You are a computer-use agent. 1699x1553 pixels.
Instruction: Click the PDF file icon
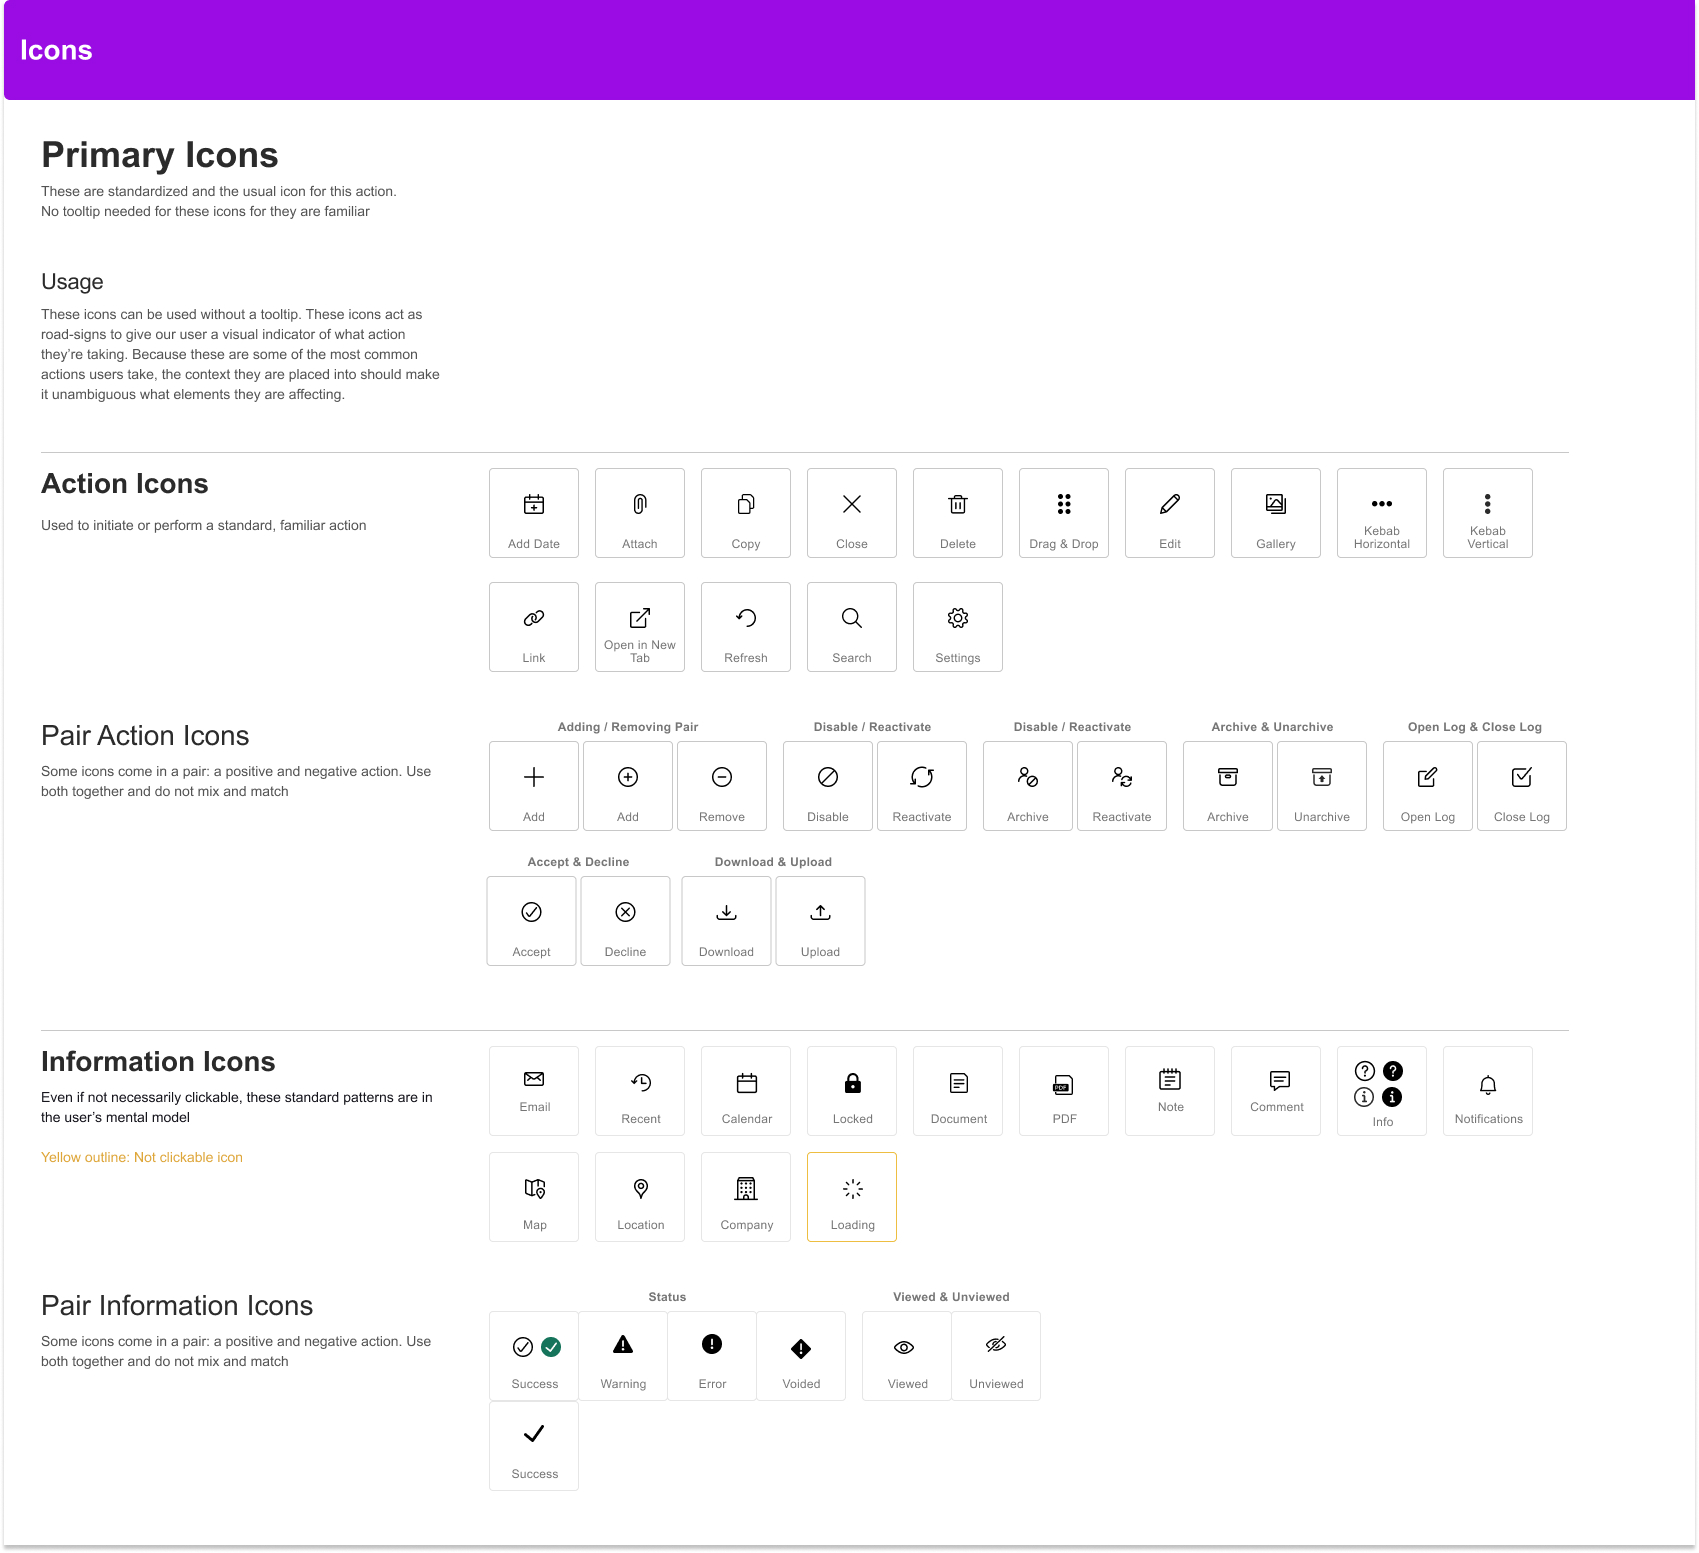(1063, 1086)
